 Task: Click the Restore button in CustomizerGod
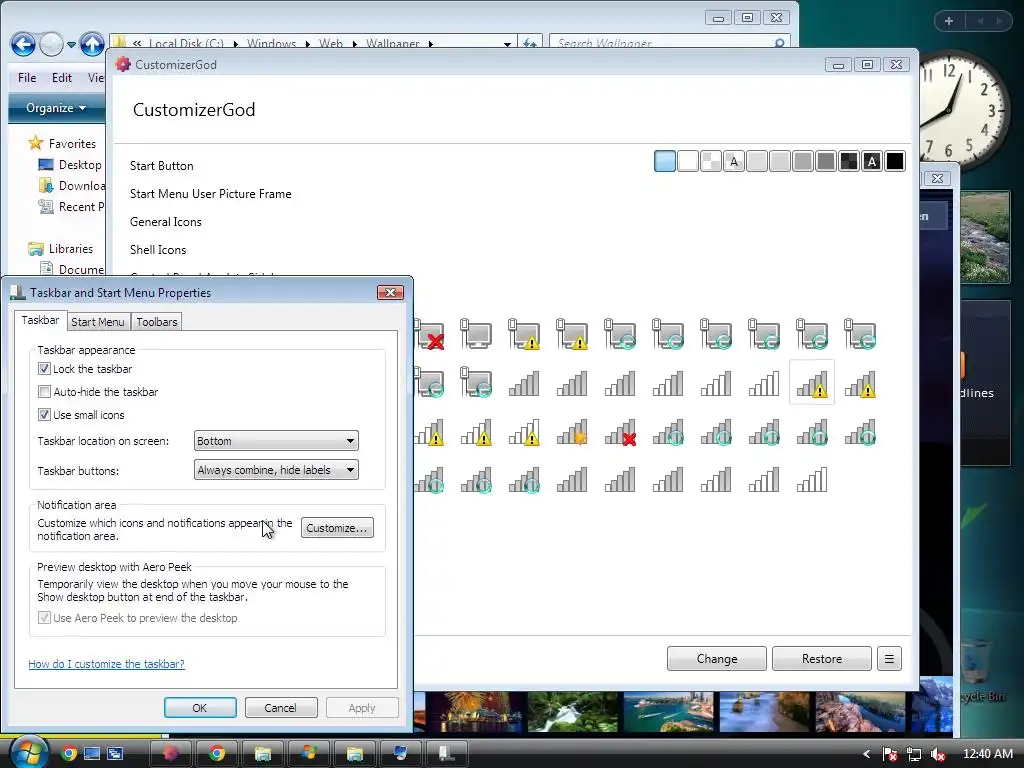822,658
